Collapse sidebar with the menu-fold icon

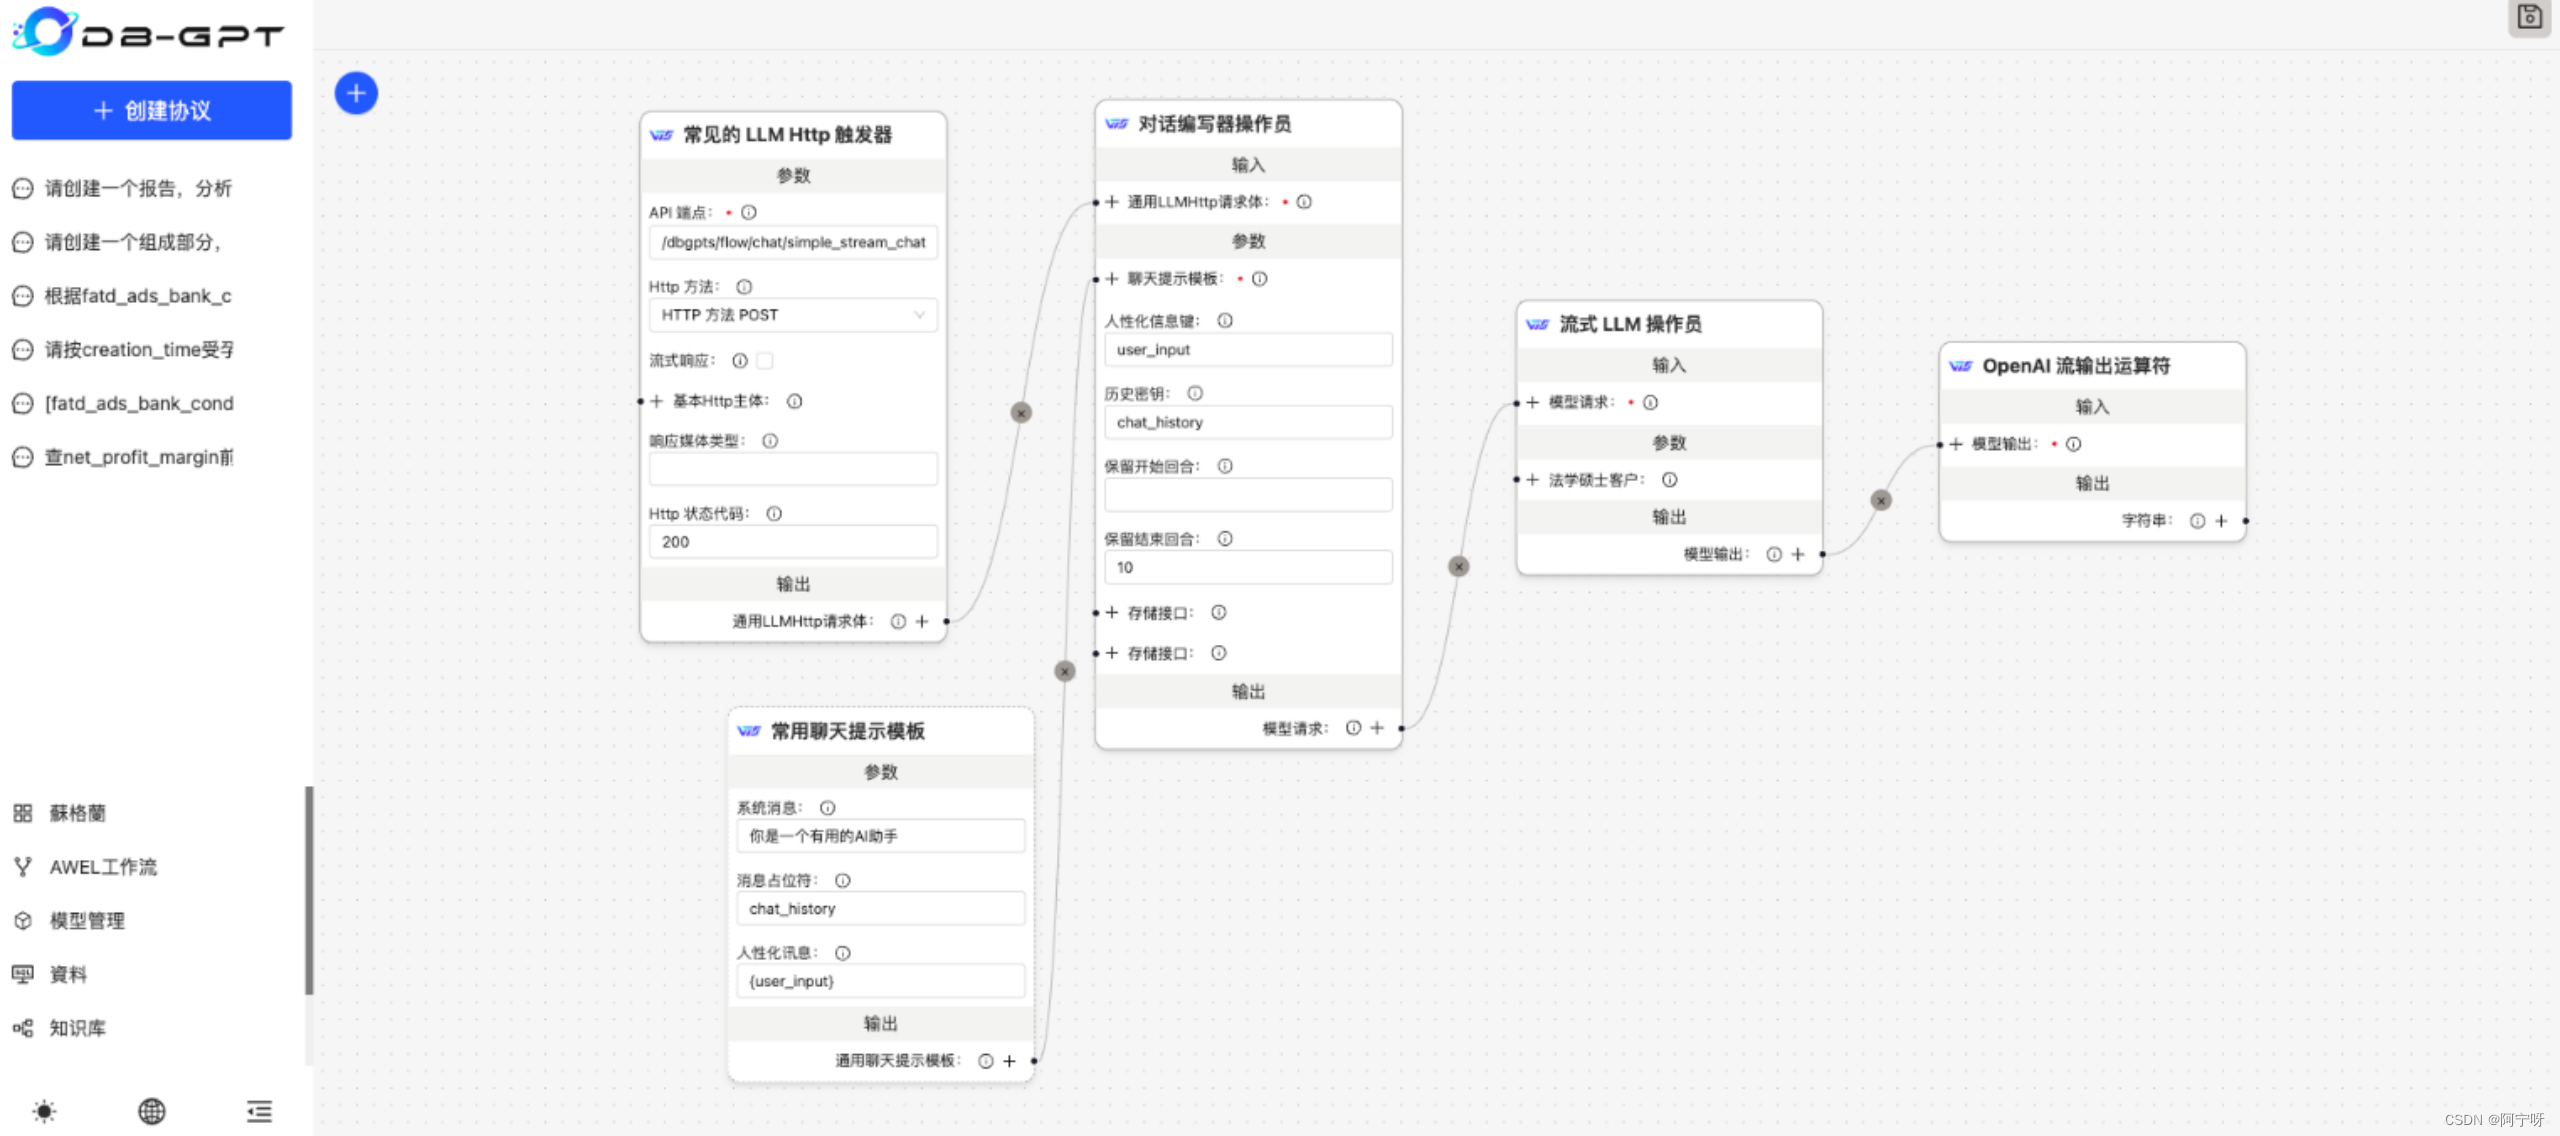(259, 1111)
